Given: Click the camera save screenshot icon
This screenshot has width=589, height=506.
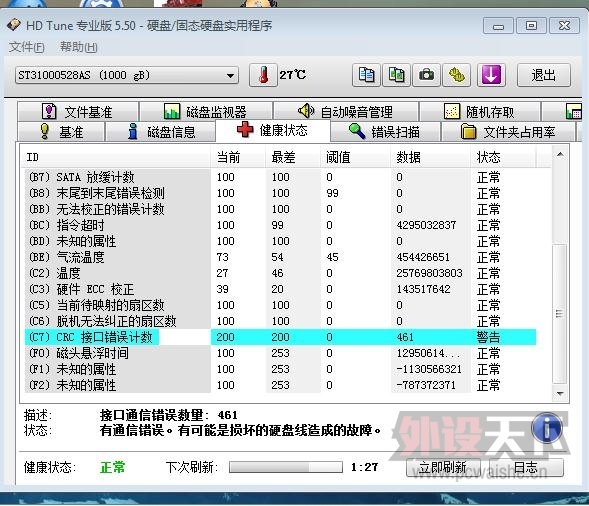Looking at the screenshot, I should [426, 75].
